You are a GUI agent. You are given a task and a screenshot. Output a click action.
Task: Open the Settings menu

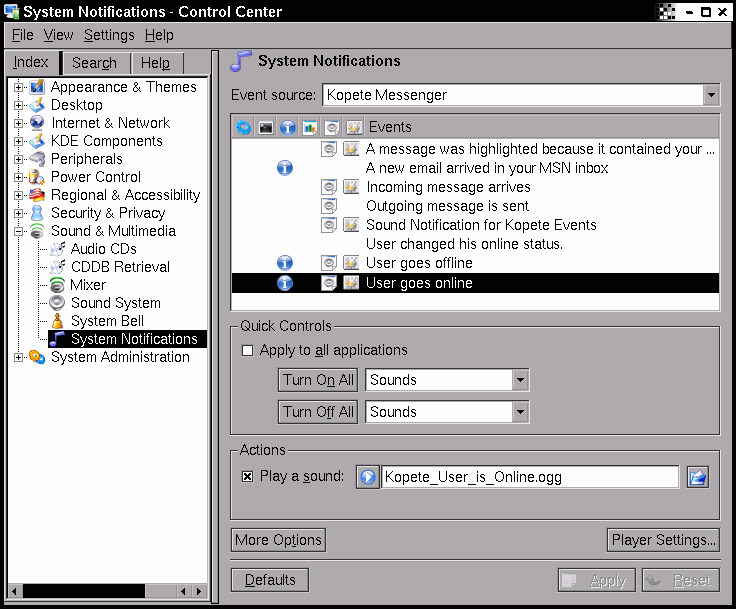[x=109, y=35]
